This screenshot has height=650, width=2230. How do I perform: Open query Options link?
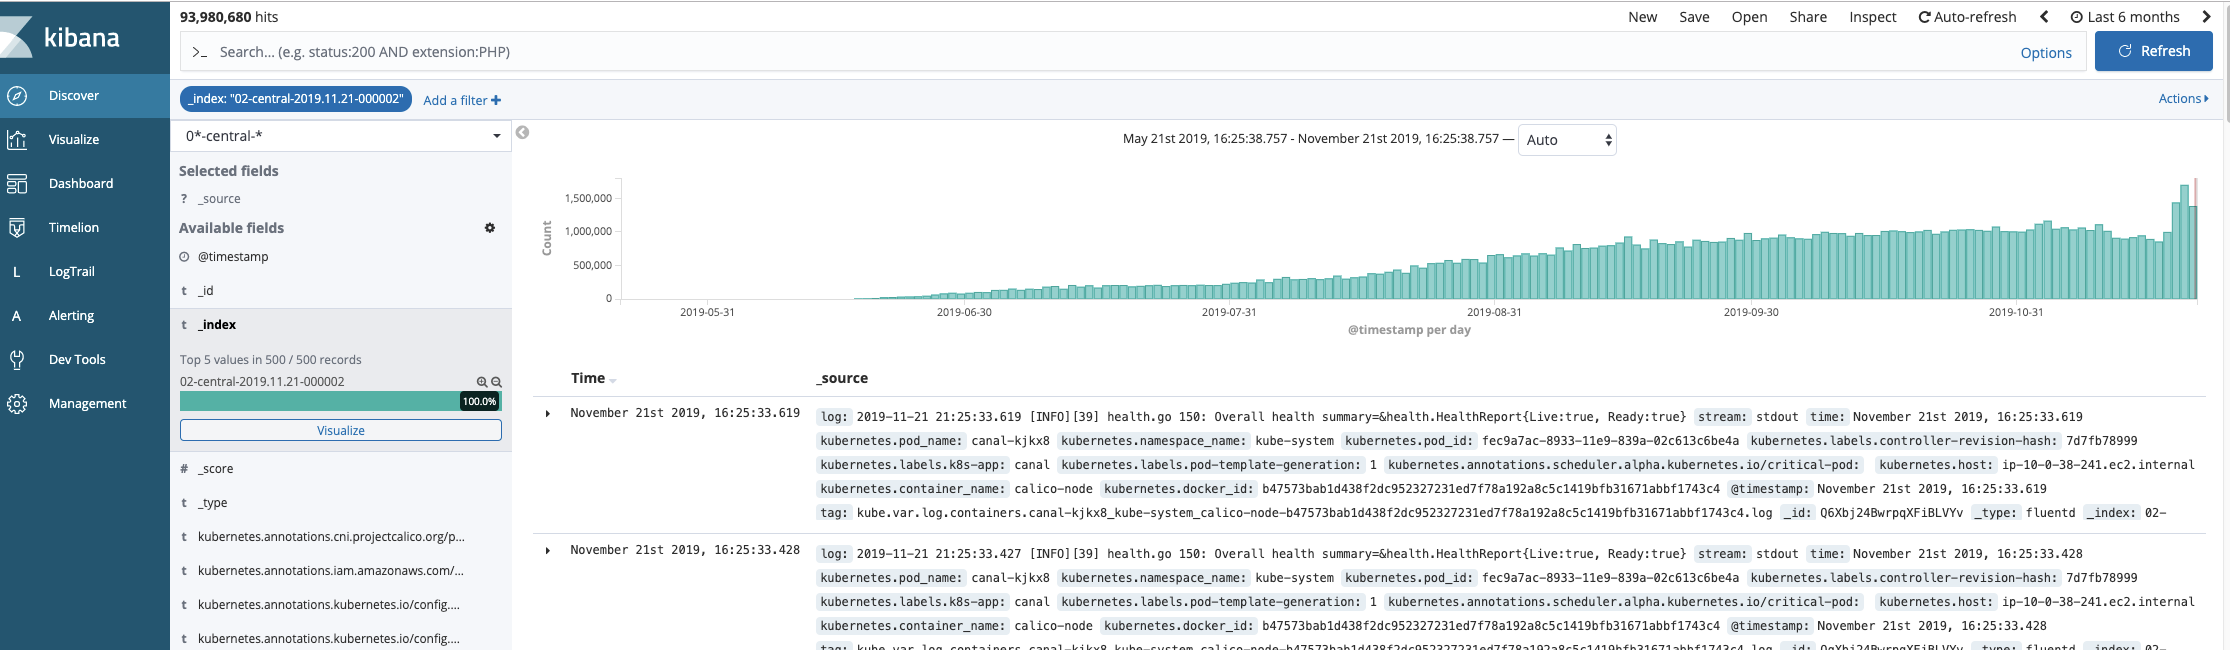(2046, 53)
